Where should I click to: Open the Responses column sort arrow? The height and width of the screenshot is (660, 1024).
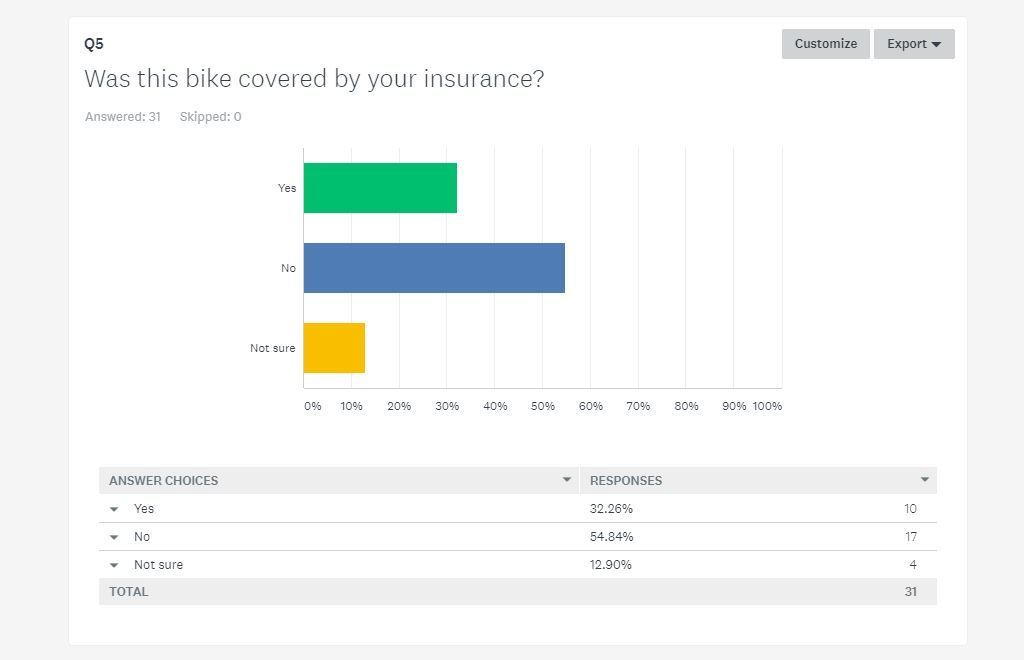(925, 480)
